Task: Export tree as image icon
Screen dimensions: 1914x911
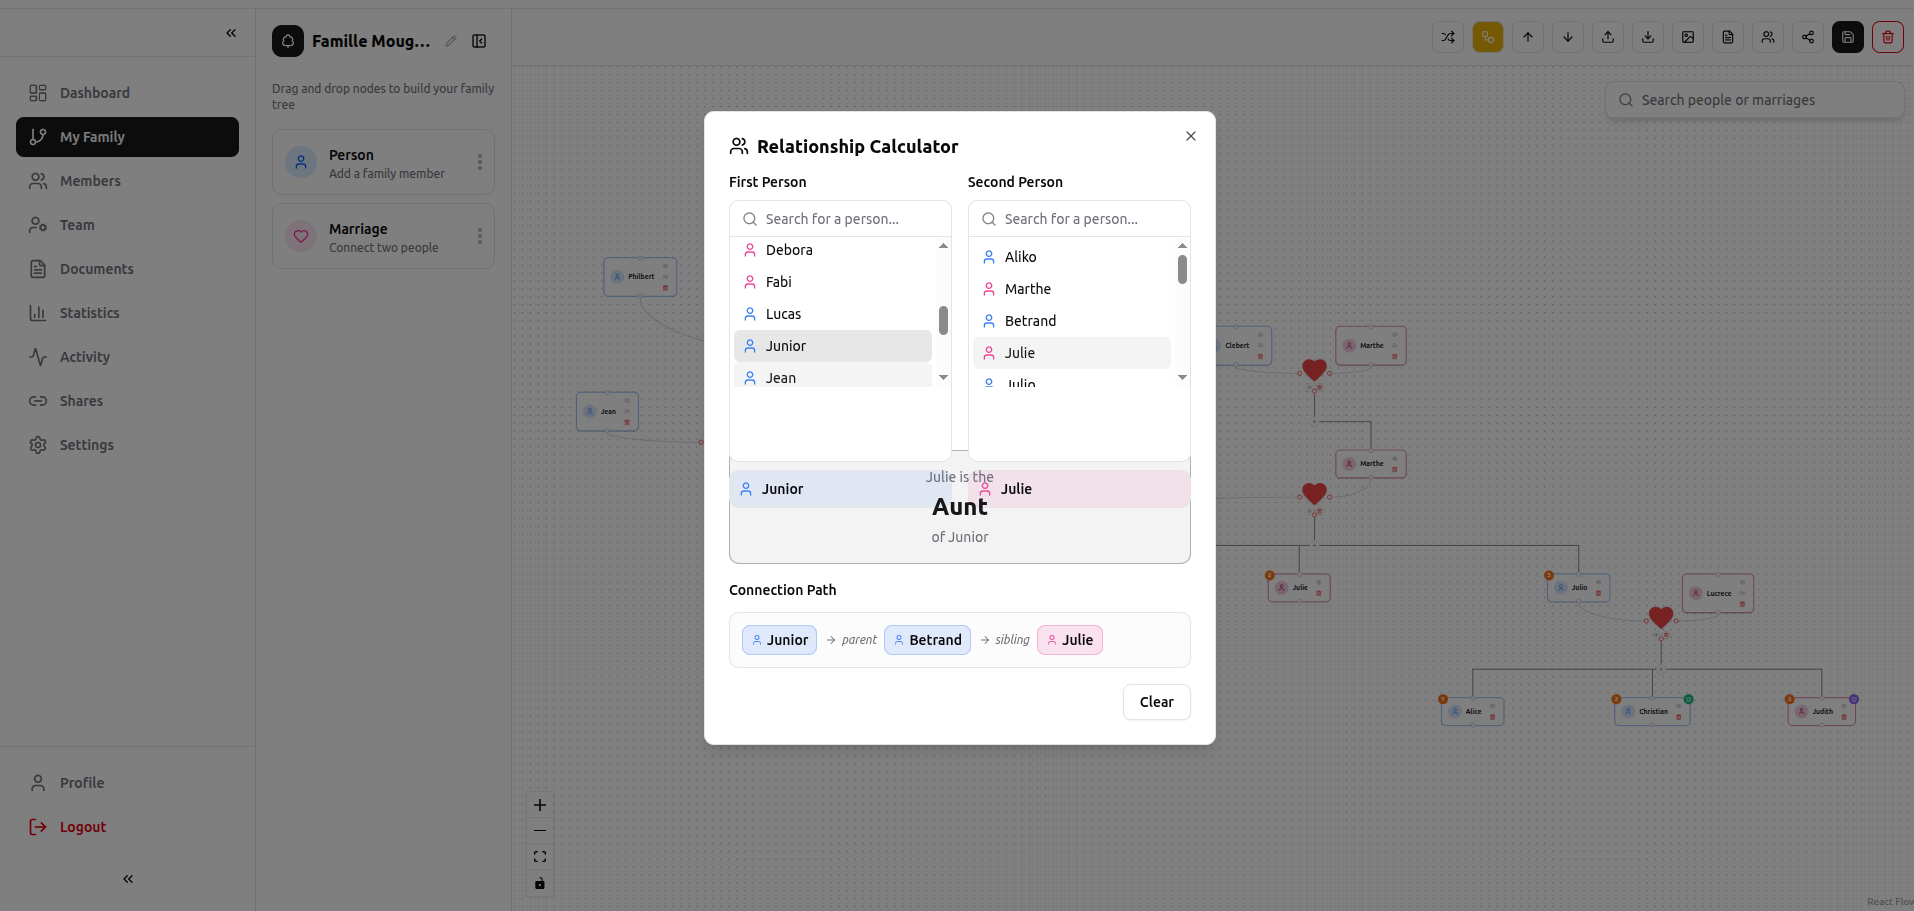Action: tap(1688, 37)
